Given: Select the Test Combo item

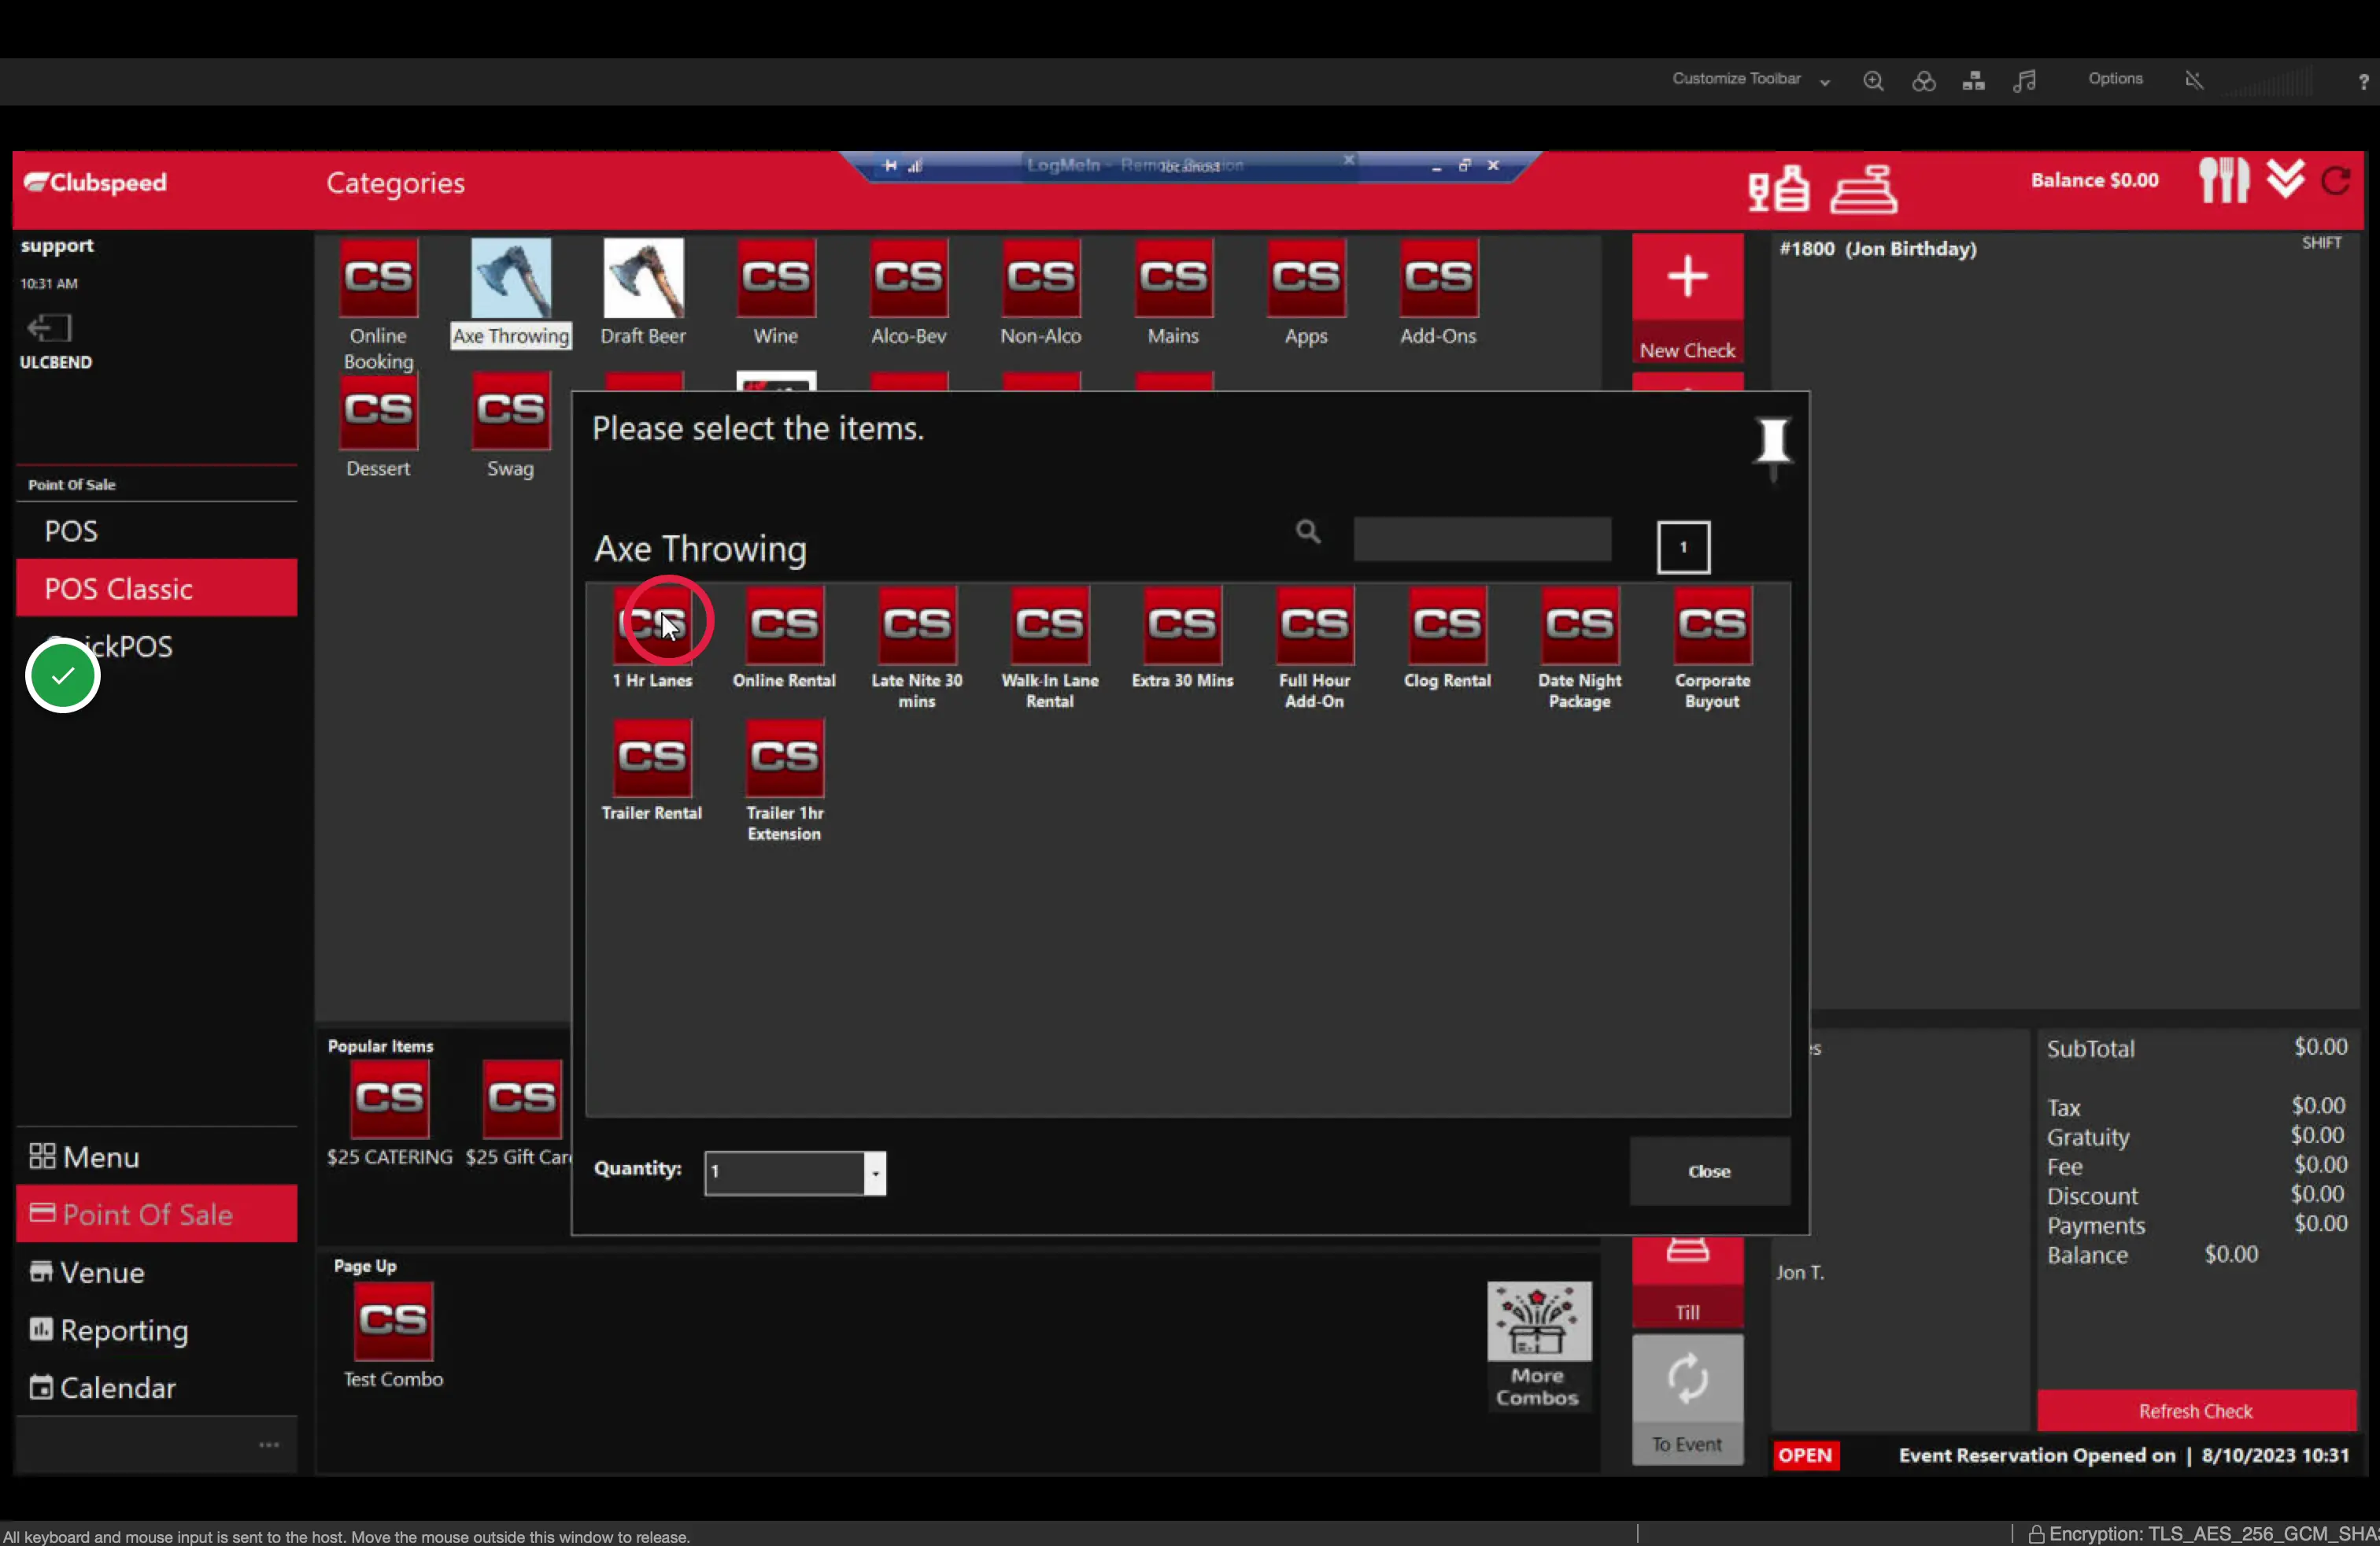Looking at the screenshot, I should [x=393, y=1337].
